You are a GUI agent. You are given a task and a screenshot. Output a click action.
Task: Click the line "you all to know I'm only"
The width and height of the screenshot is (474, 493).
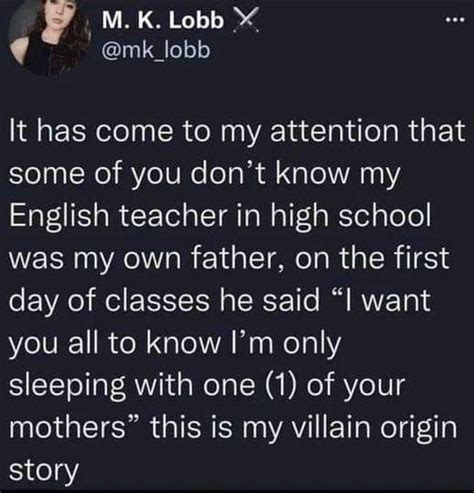(x=175, y=343)
